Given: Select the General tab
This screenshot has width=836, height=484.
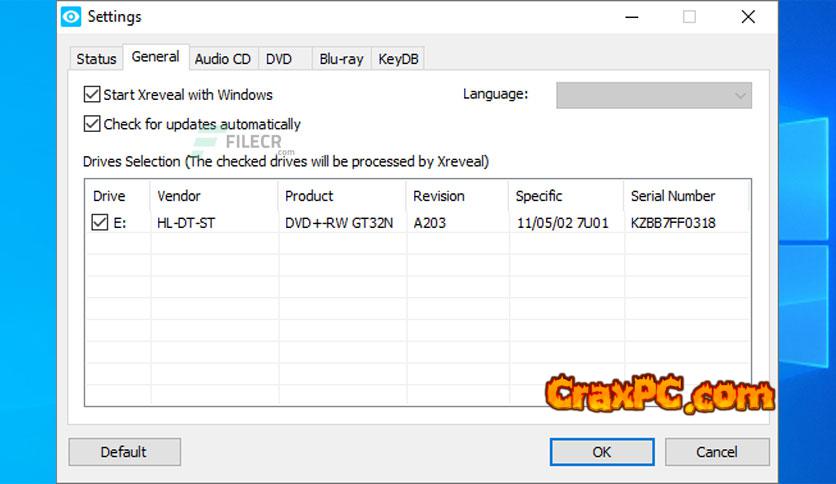Looking at the screenshot, I should [x=156, y=57].
